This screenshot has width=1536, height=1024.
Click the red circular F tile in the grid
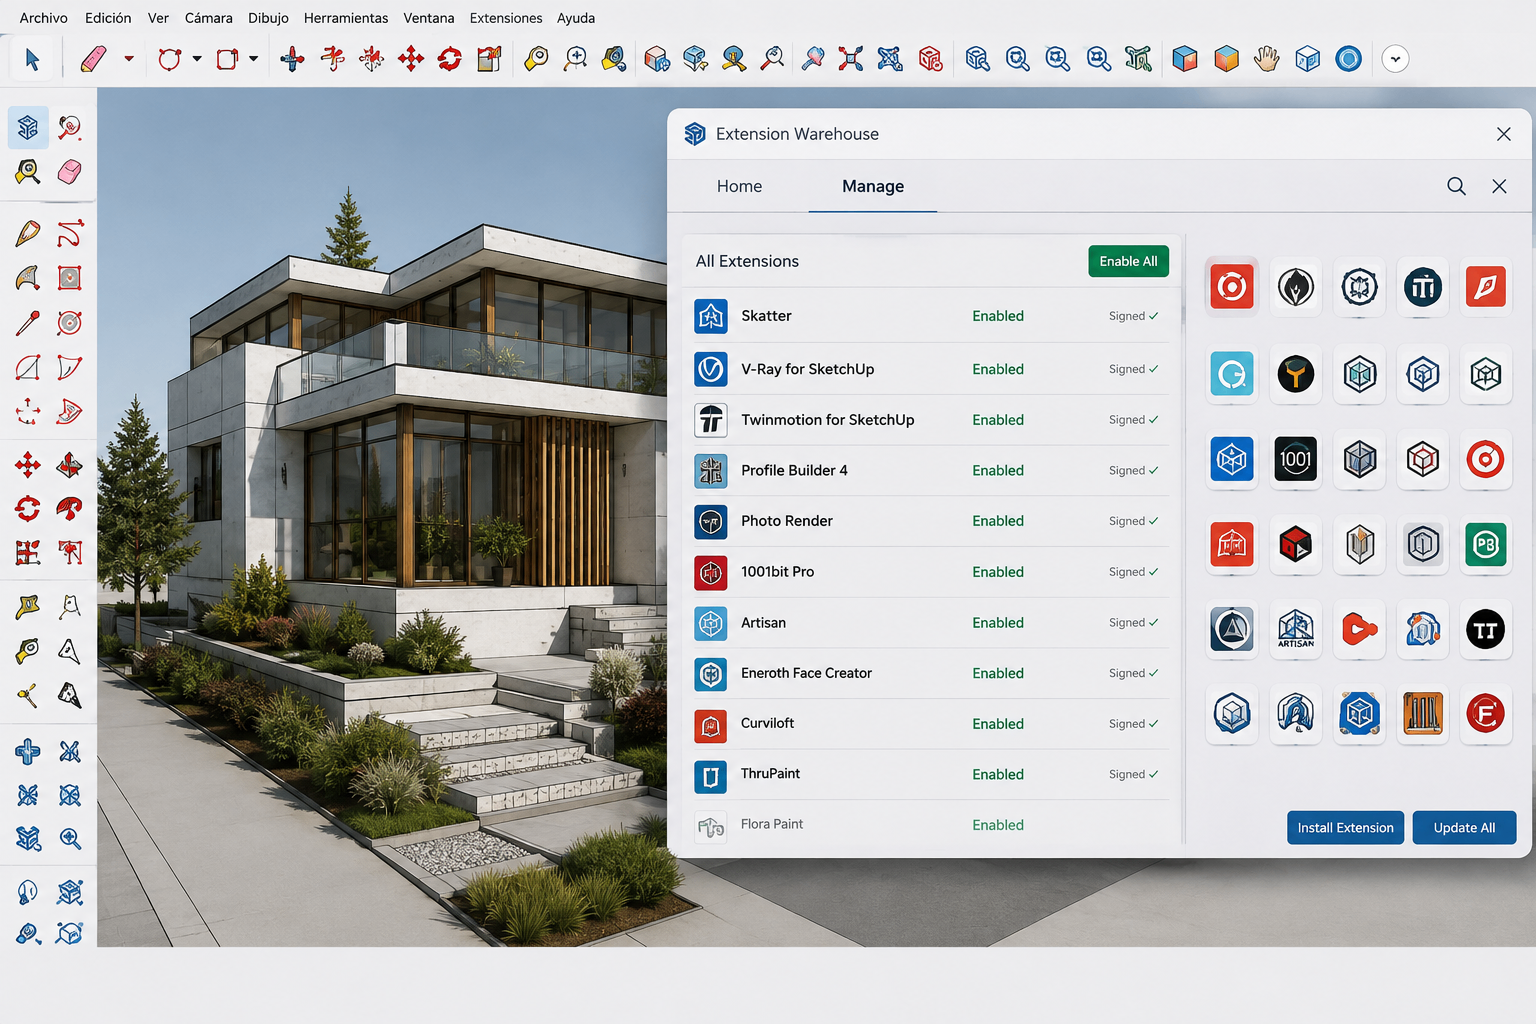(1486, 715)
